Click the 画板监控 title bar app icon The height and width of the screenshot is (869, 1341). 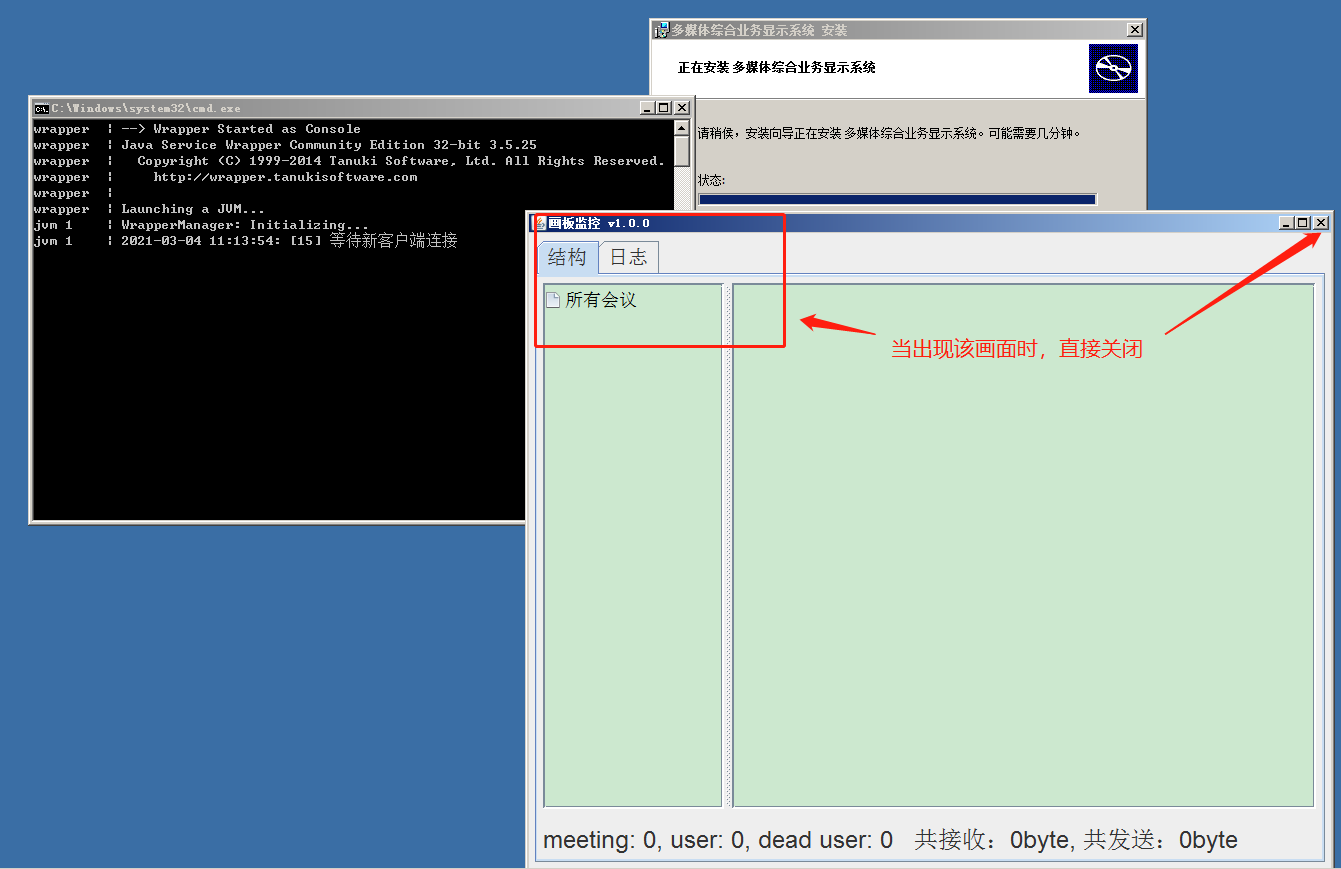(x=540, y=223)
